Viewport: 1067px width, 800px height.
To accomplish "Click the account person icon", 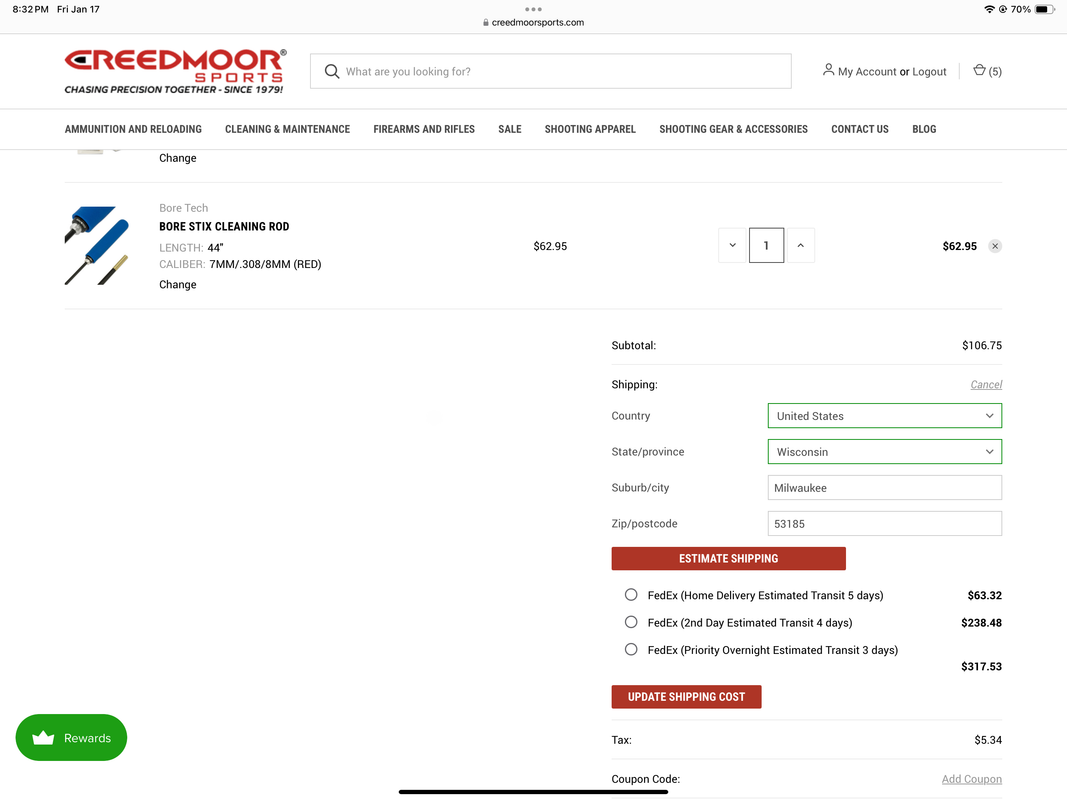I will click(x=828, y=69).
